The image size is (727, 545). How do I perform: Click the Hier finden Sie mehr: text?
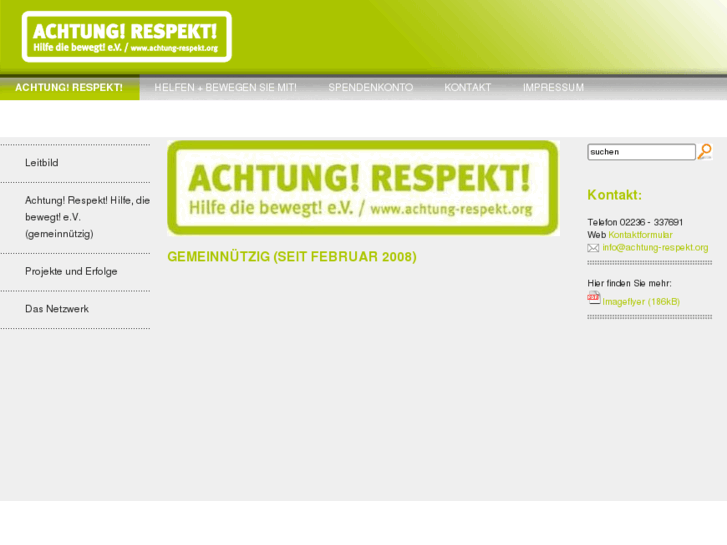[x=629, y=283]
